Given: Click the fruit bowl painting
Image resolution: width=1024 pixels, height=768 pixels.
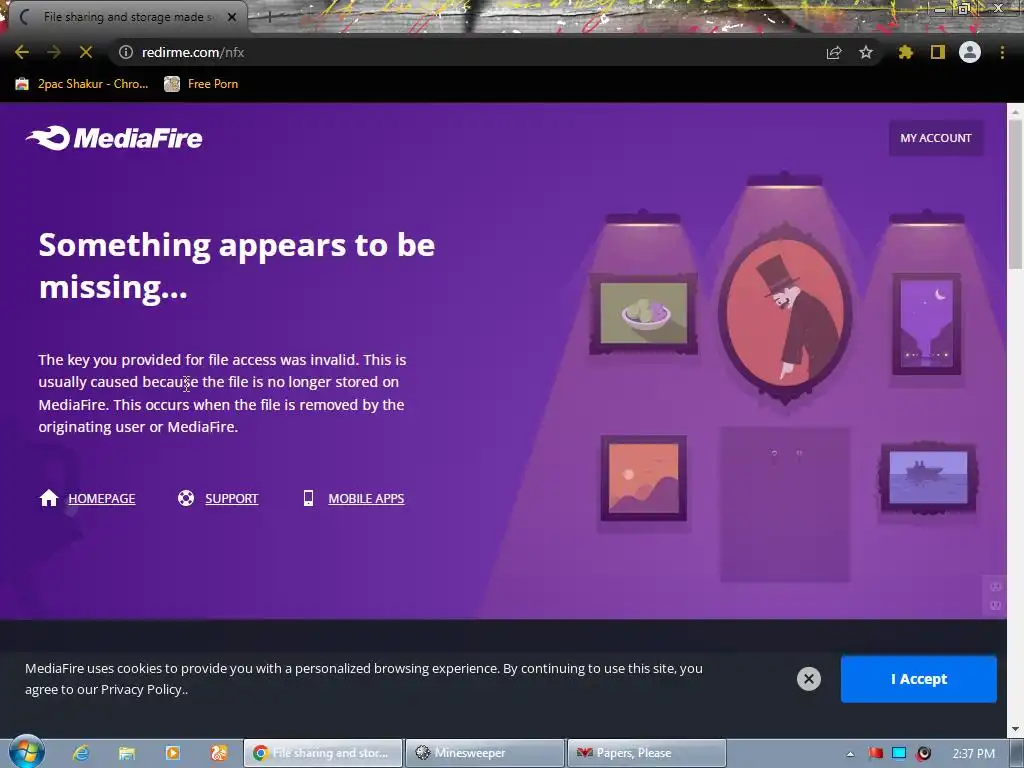Looking at the screenshot, I should click(x=643, y=314).
